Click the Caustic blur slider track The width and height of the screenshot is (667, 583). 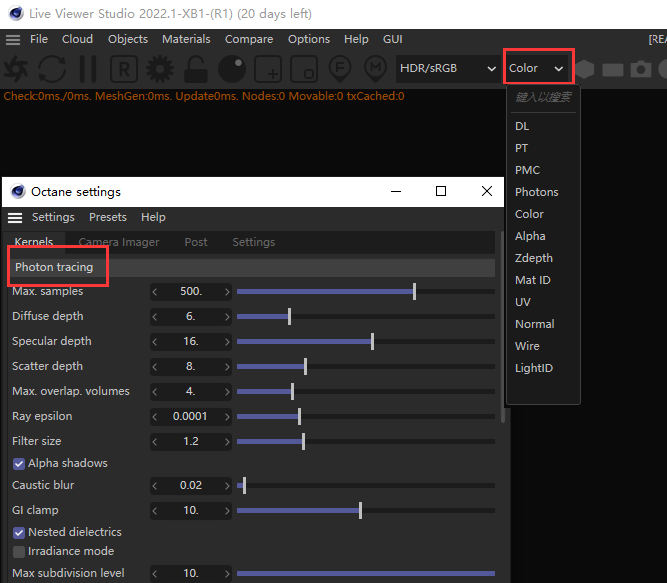coord(366,486)
